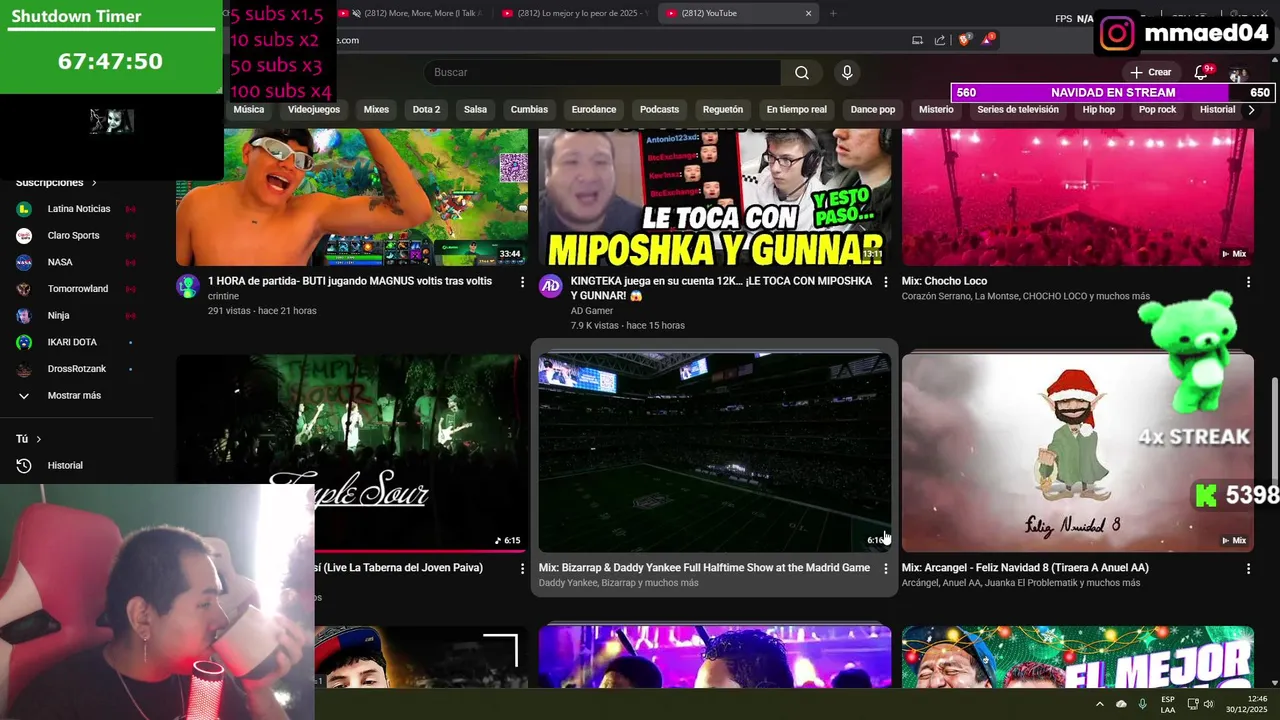The width and height of the screenshot is (1280, 720).
Task: Open options for Live La Taberna video
Action: (x=522, y=568)
